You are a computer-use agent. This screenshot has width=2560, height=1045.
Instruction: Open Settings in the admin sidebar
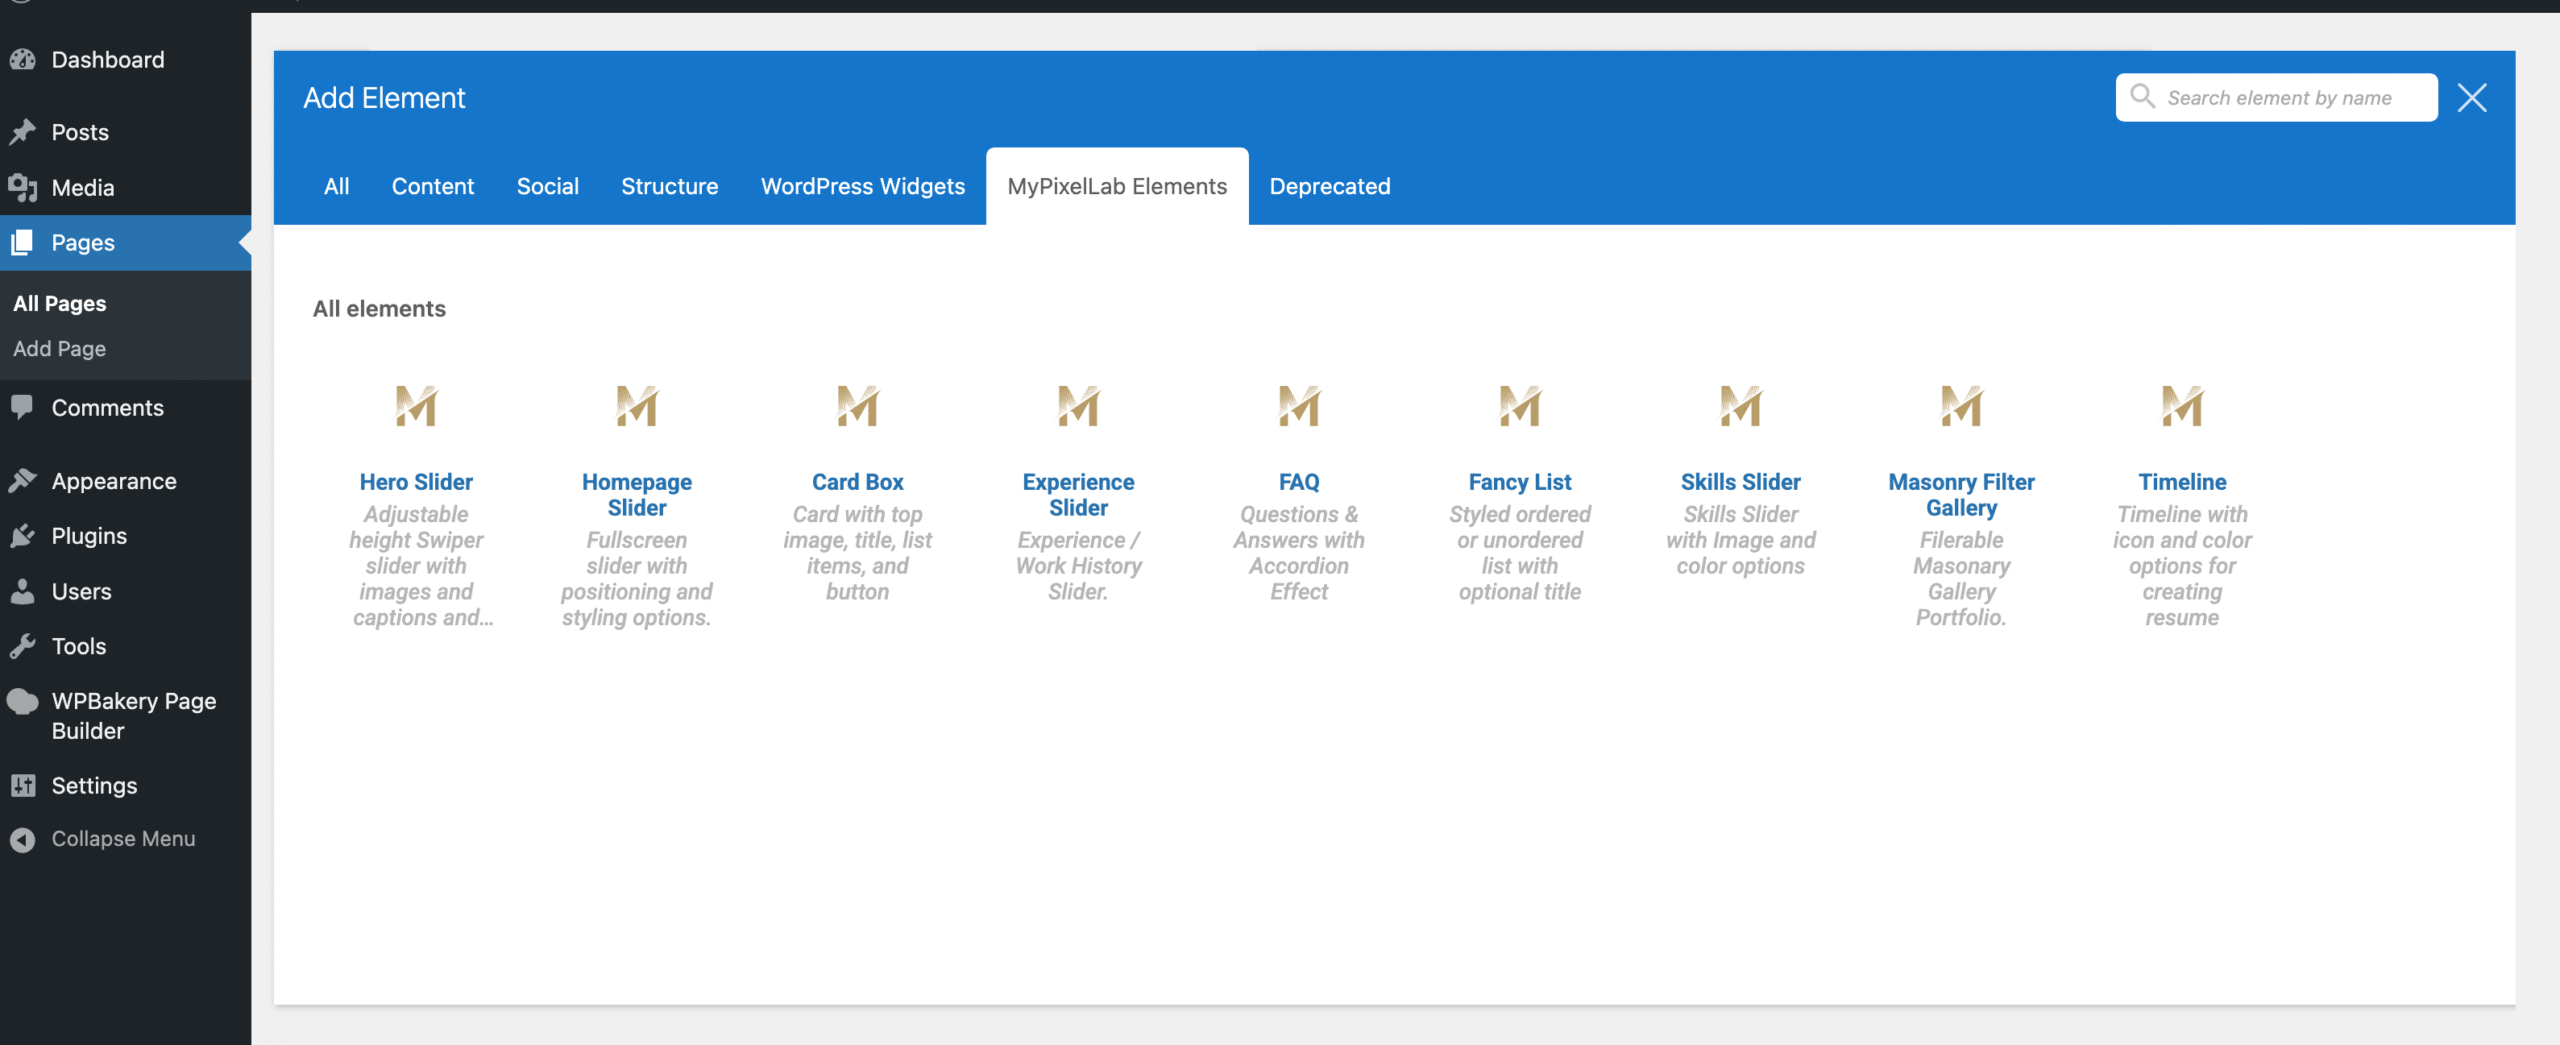click(x=94, y=786)
